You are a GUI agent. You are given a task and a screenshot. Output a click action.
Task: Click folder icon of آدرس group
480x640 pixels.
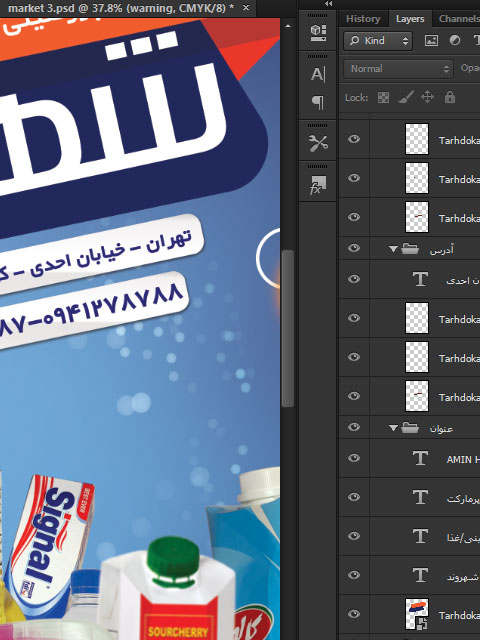coord(410,248)
